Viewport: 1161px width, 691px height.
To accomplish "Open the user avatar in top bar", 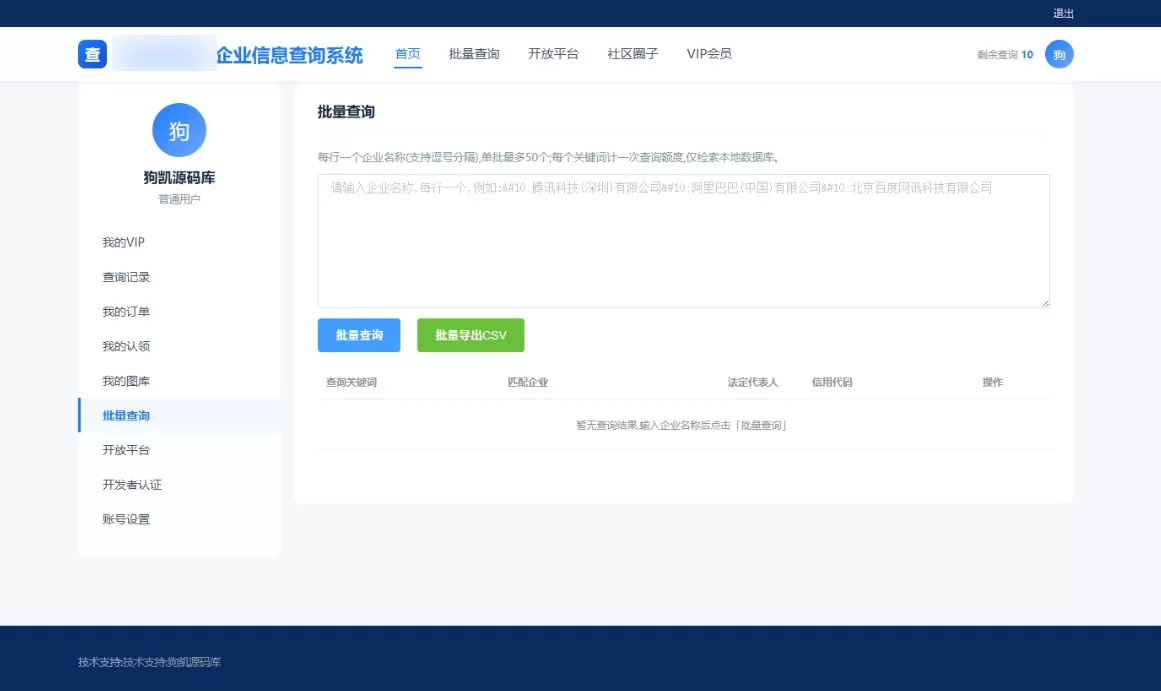I will pos(1059,54).
